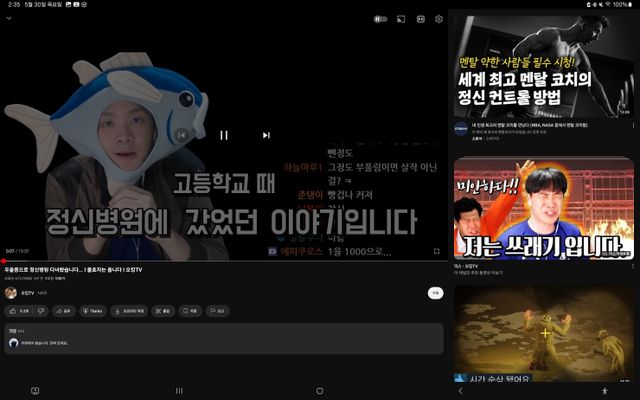Viewport: 640px width, 400px height.
Task: Pause the playing video
Action: click(224, 135)
